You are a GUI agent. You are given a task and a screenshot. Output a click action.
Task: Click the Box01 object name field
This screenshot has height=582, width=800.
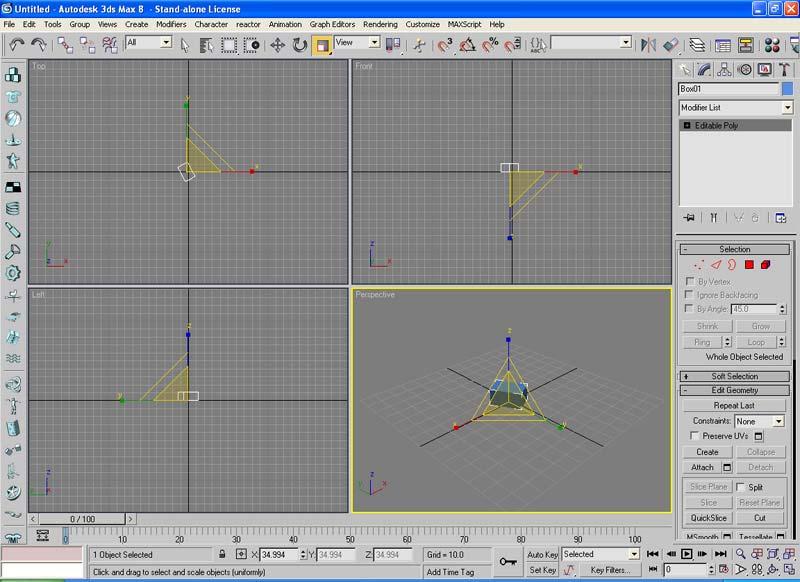tap(729, 89)
